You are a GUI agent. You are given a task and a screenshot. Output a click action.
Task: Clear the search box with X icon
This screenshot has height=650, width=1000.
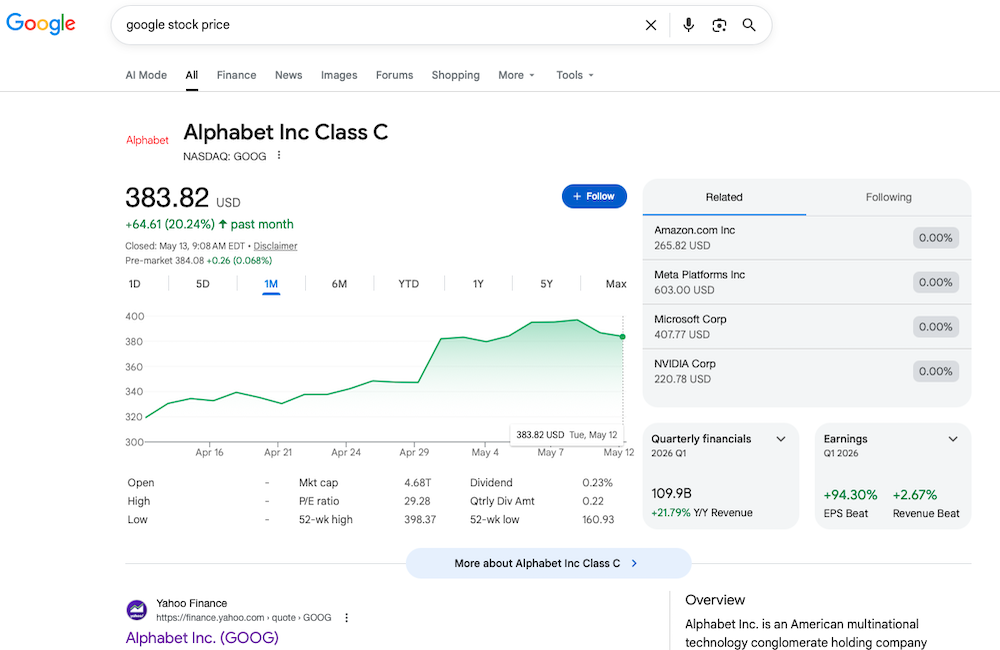[x=651, y=25]
